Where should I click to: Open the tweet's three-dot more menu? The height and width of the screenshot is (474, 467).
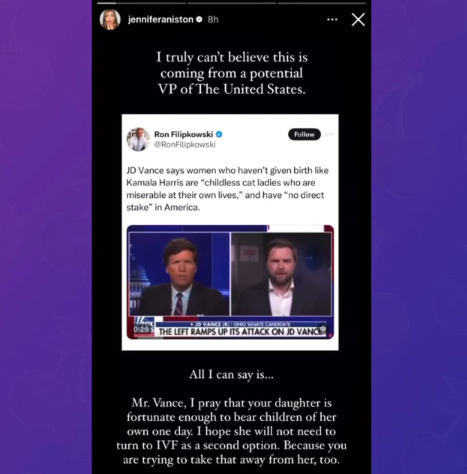329,134
